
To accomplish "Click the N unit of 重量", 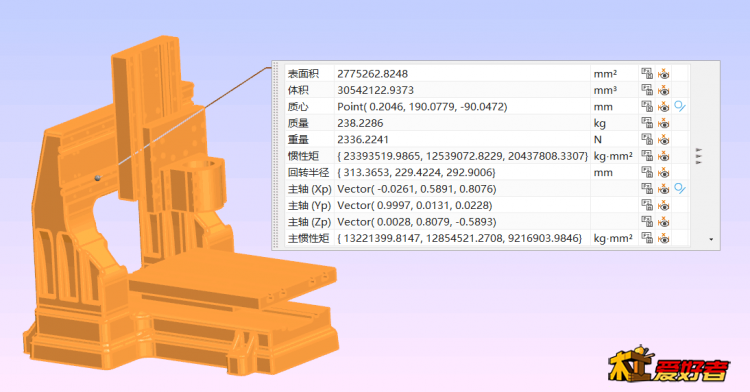I will click(x=597, y=139).
